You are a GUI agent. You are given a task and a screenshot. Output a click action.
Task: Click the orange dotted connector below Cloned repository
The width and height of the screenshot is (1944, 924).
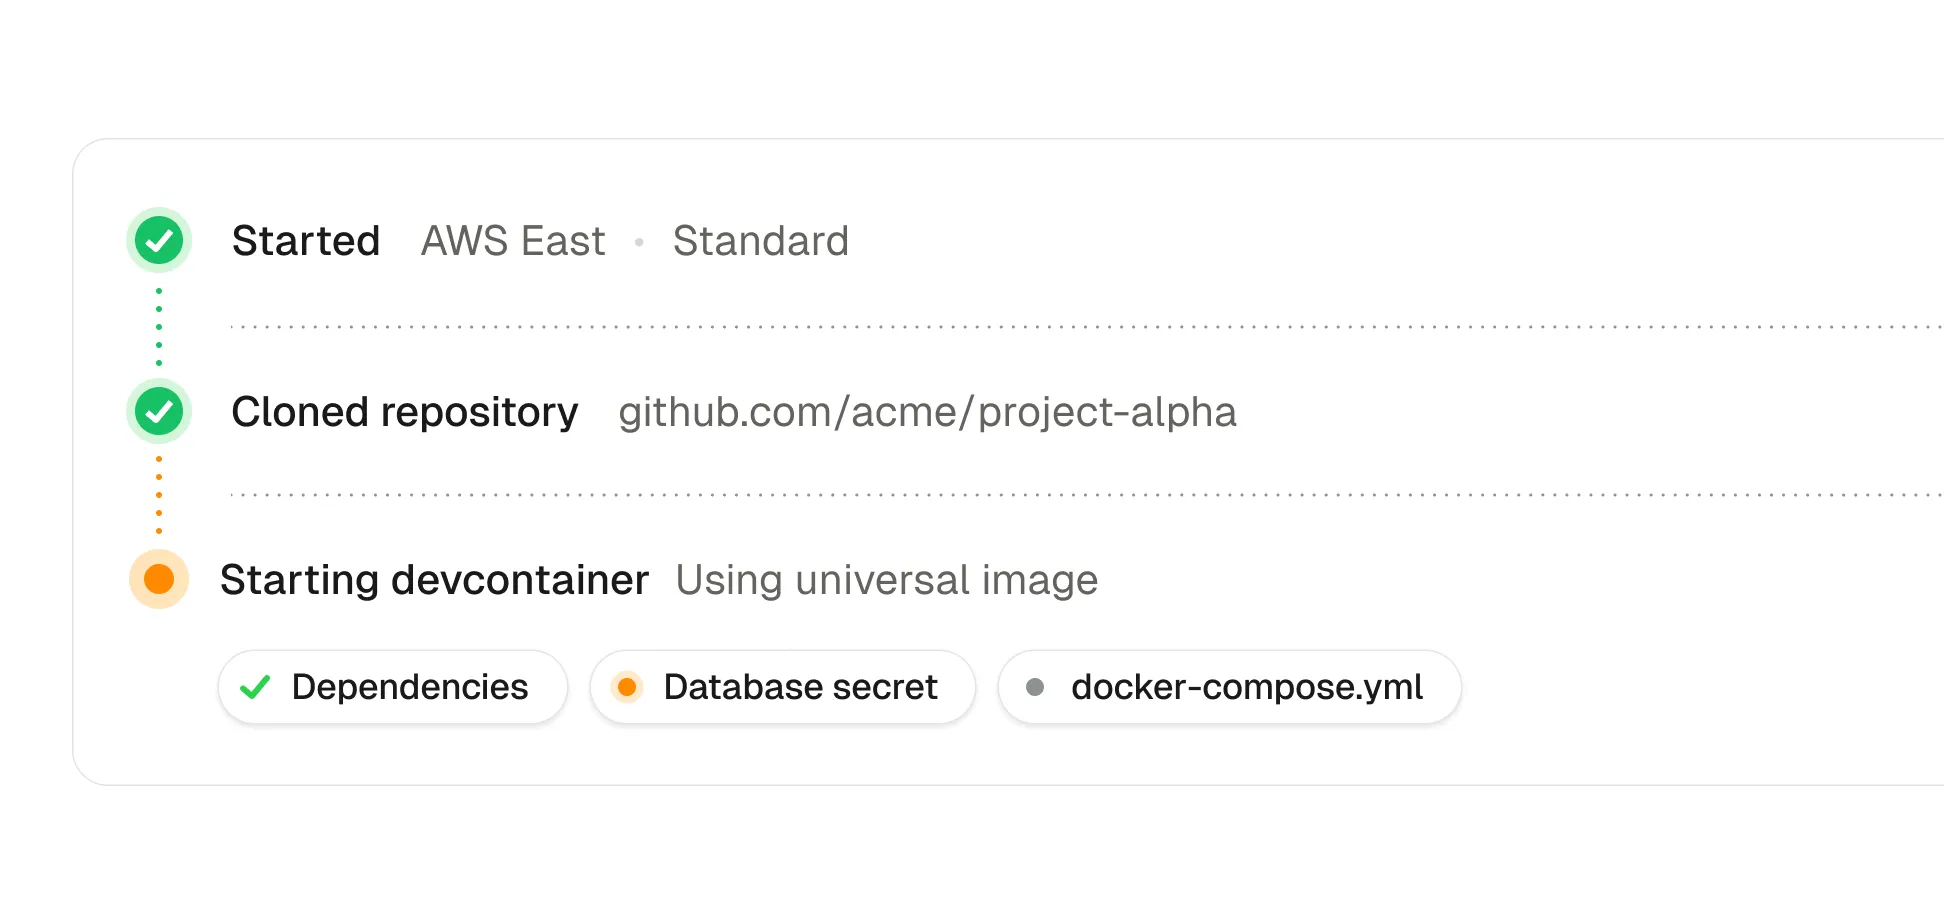159,495
